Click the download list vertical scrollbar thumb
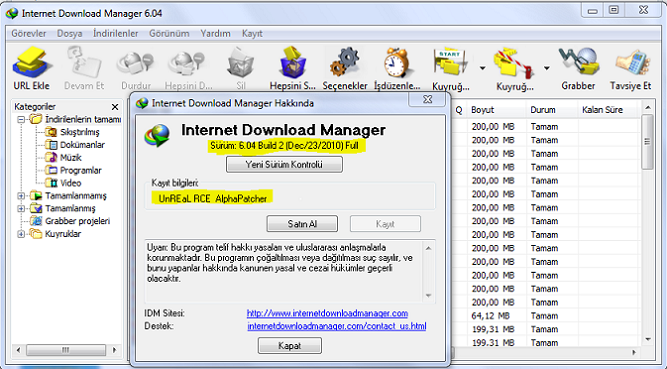The width and height of the screenshot is (667, 369). 647,142
